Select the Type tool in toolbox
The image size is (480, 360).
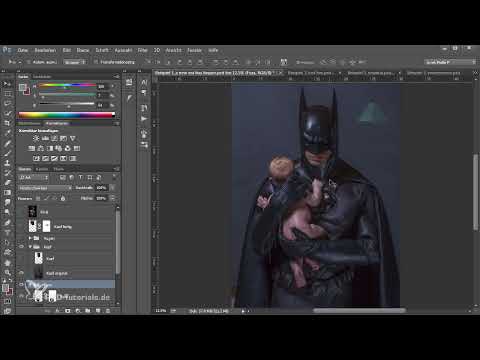pyautogui.click(x=7, y=232)
